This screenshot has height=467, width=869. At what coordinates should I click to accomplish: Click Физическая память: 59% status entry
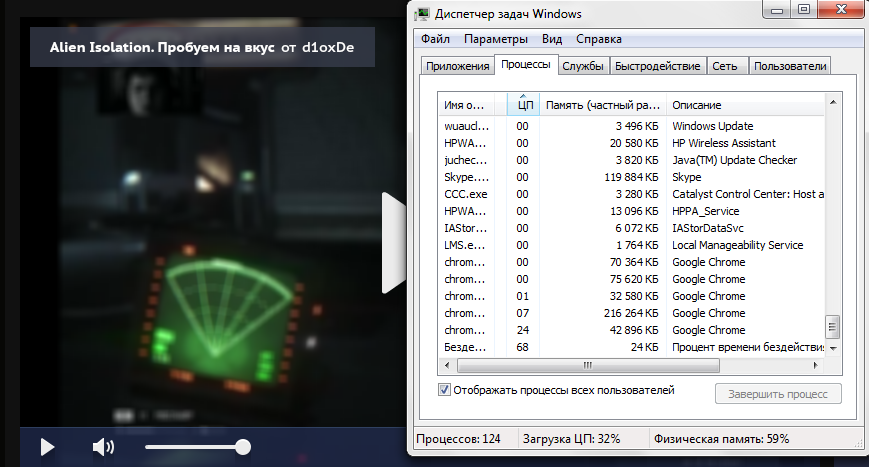coord(721,439)
